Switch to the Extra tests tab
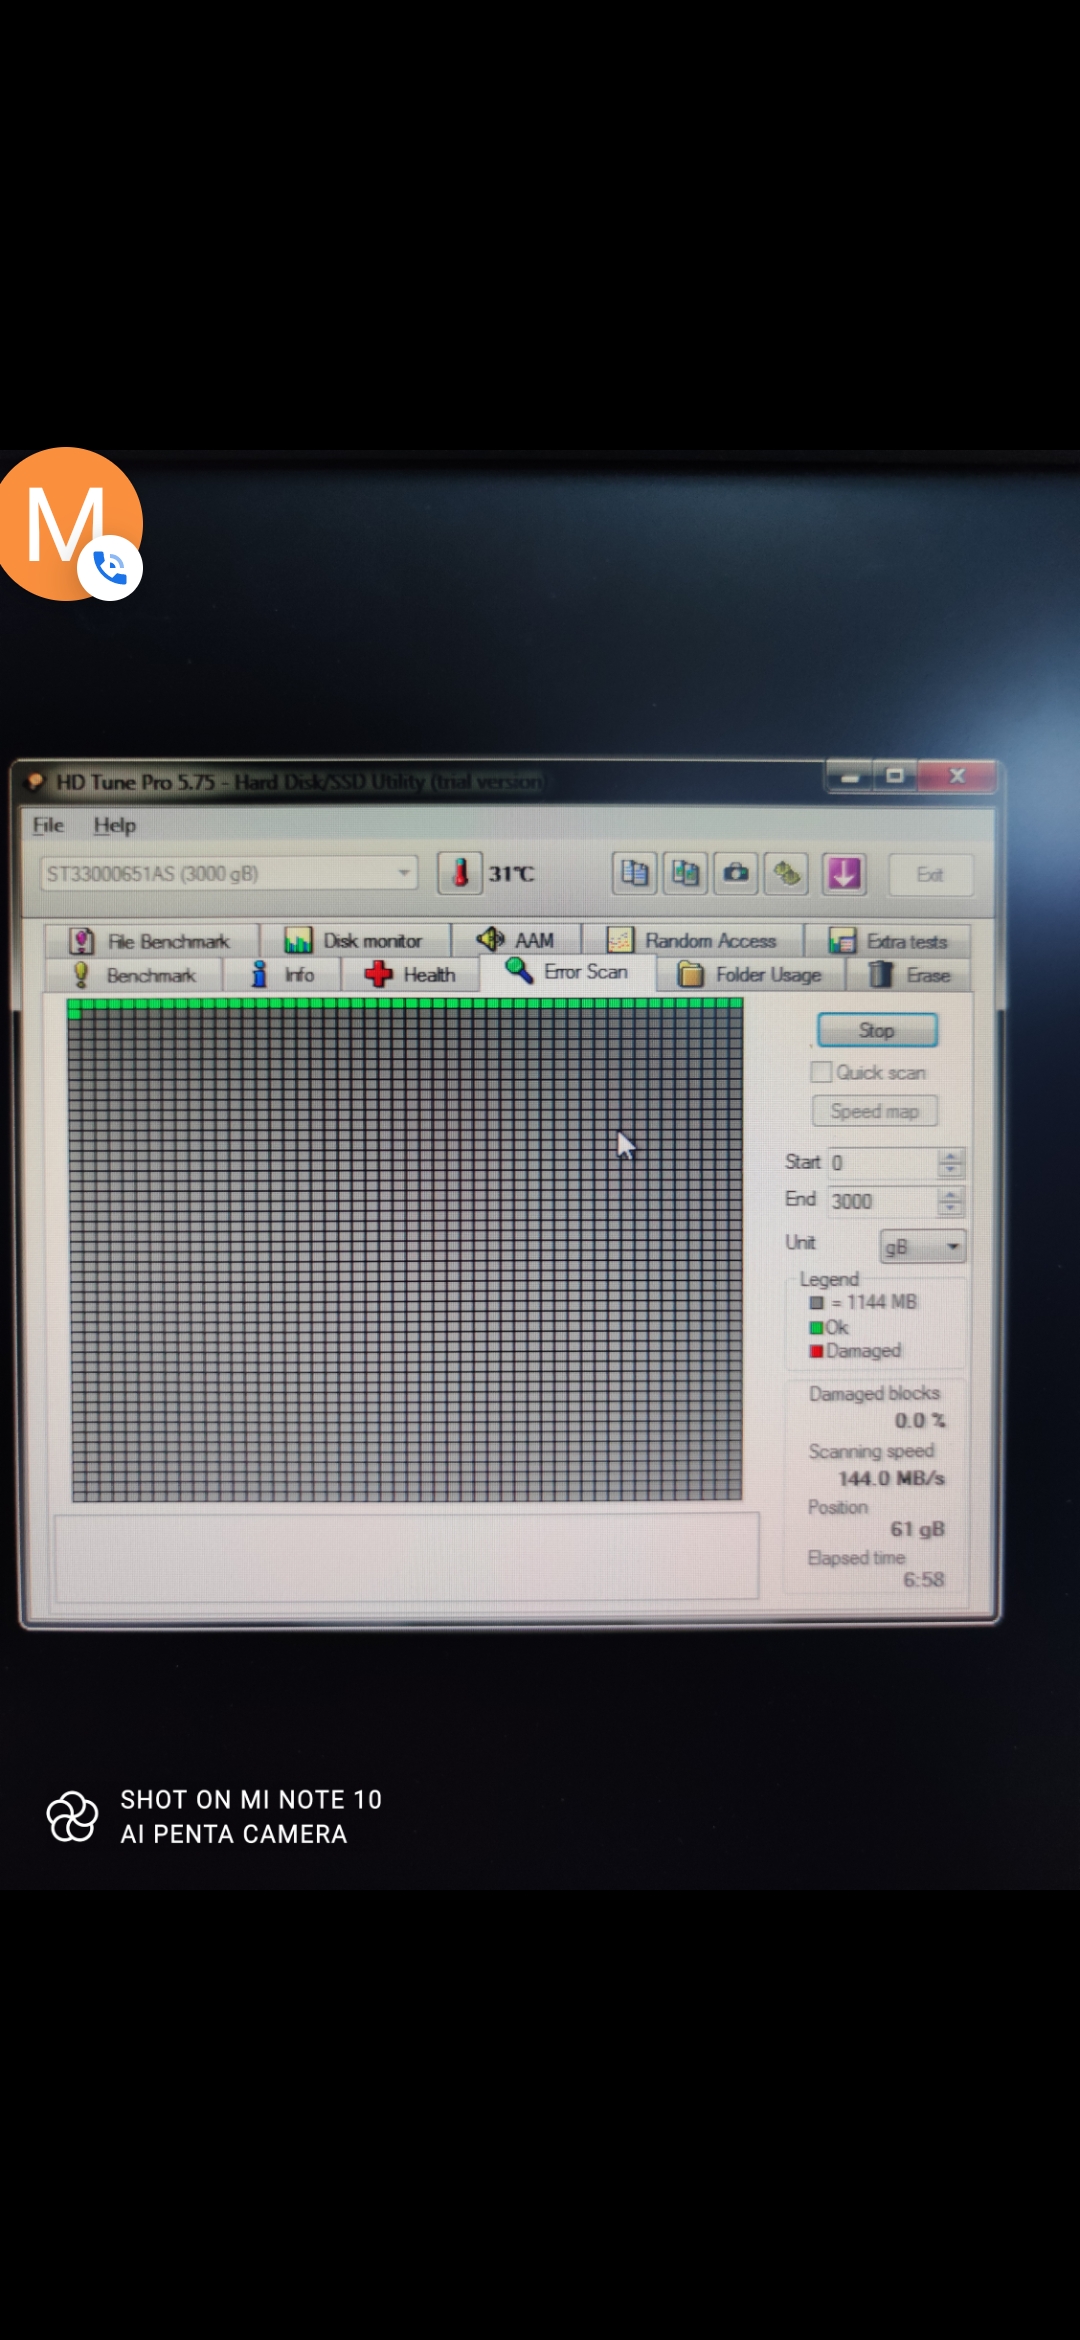 tap(888, 941)
